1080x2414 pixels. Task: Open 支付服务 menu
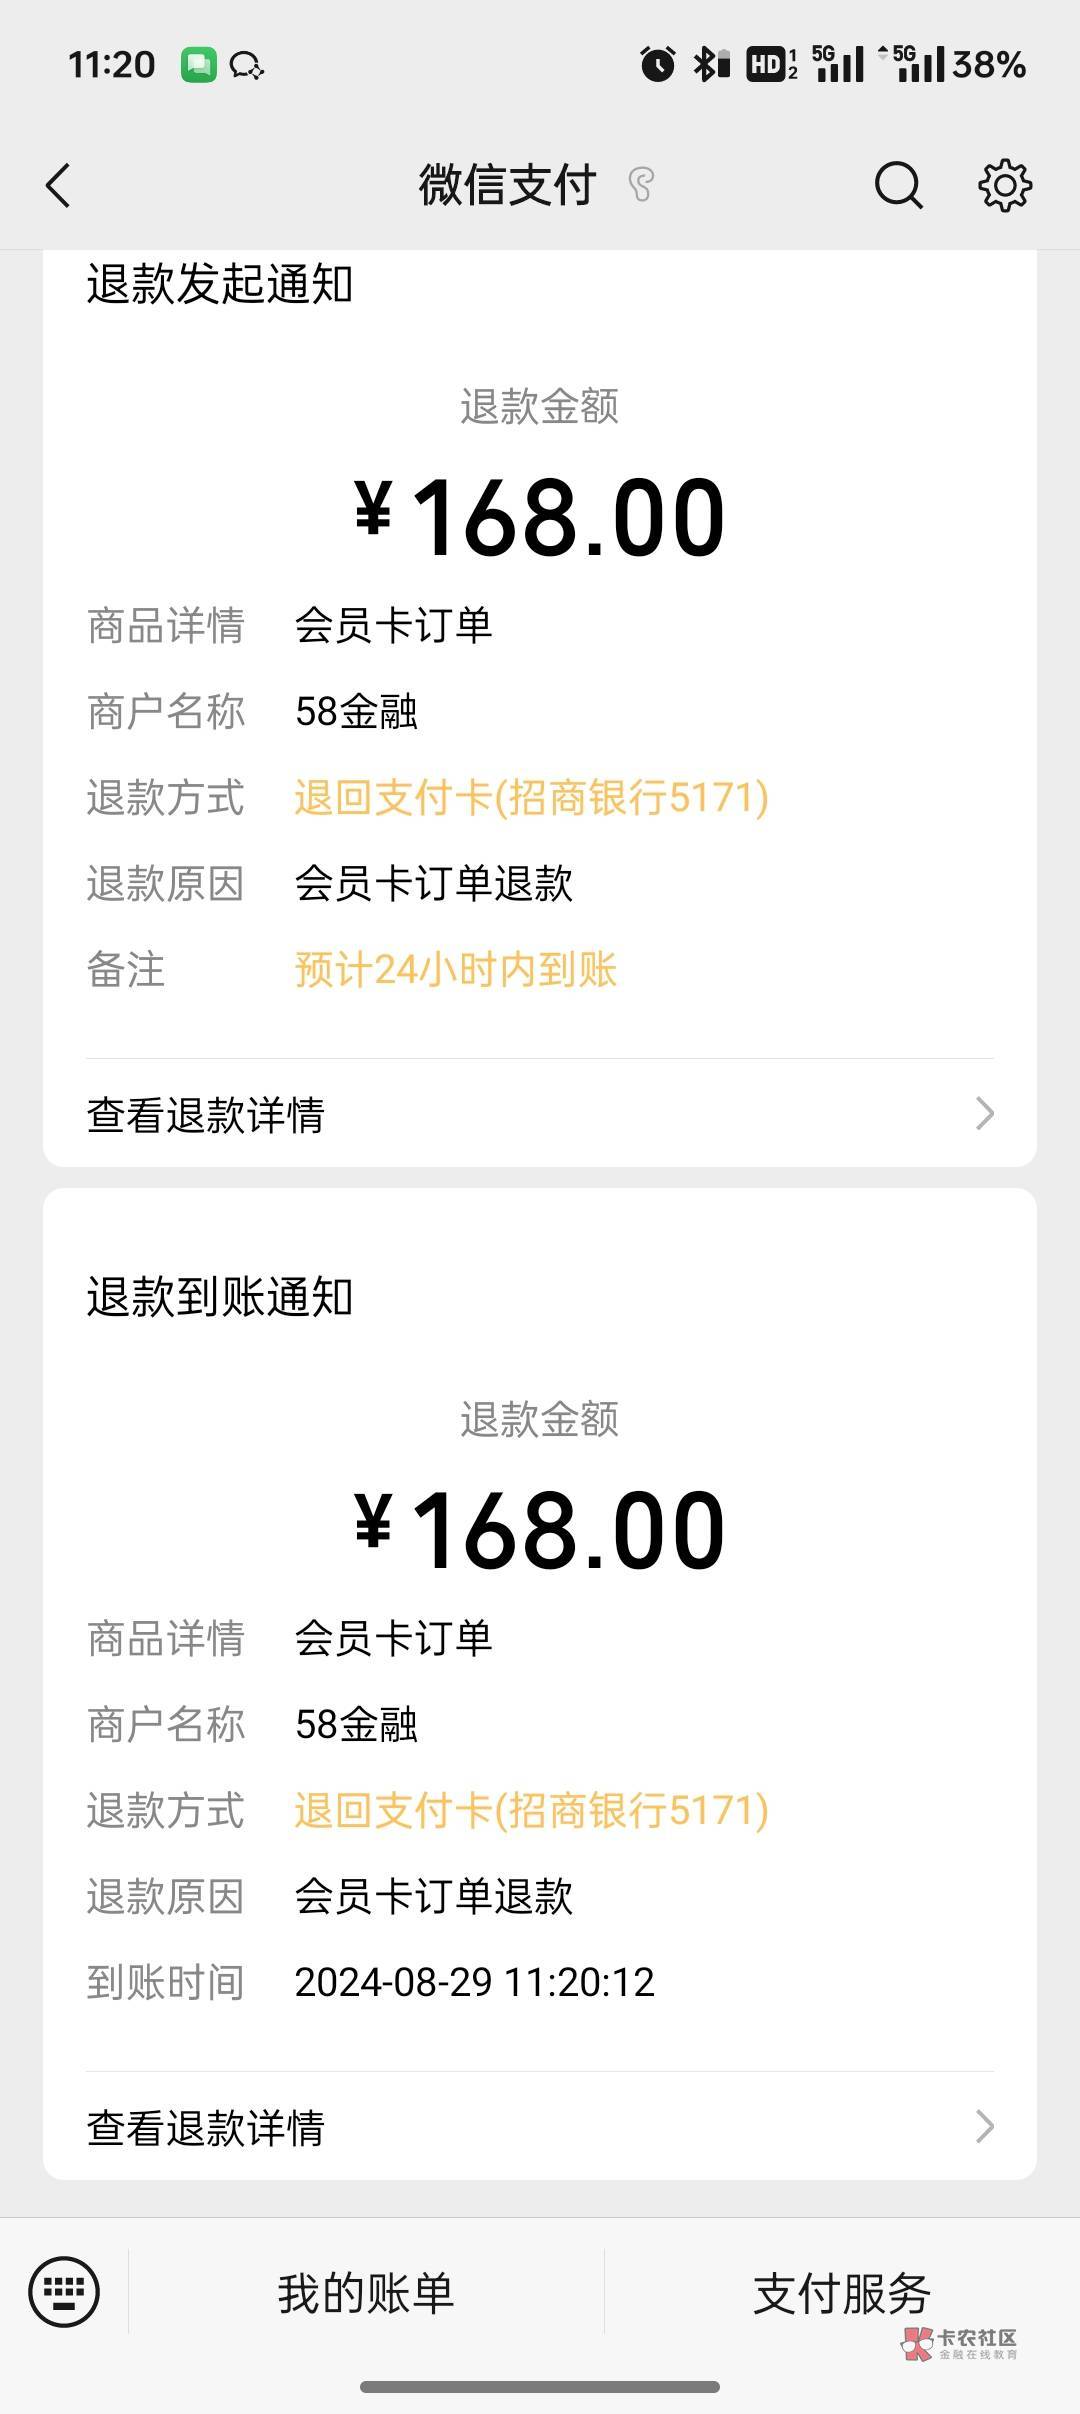click(x=842, y=2293)
